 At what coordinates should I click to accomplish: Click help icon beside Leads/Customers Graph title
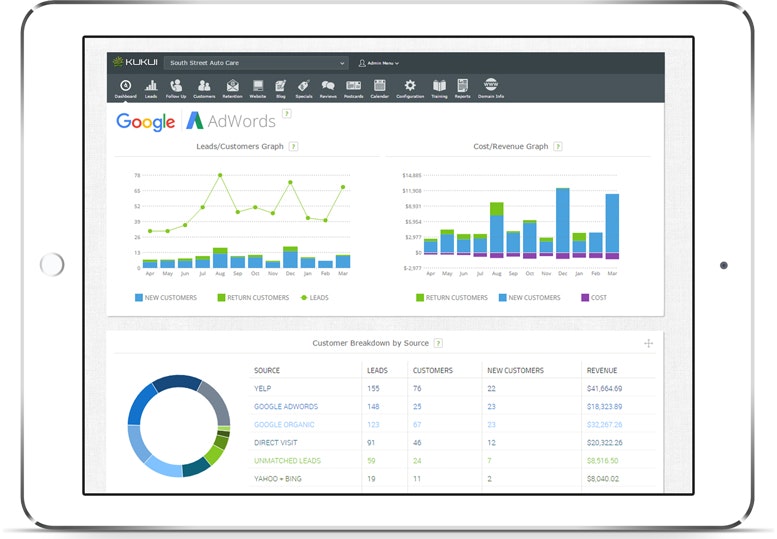[x=293, y=147]
